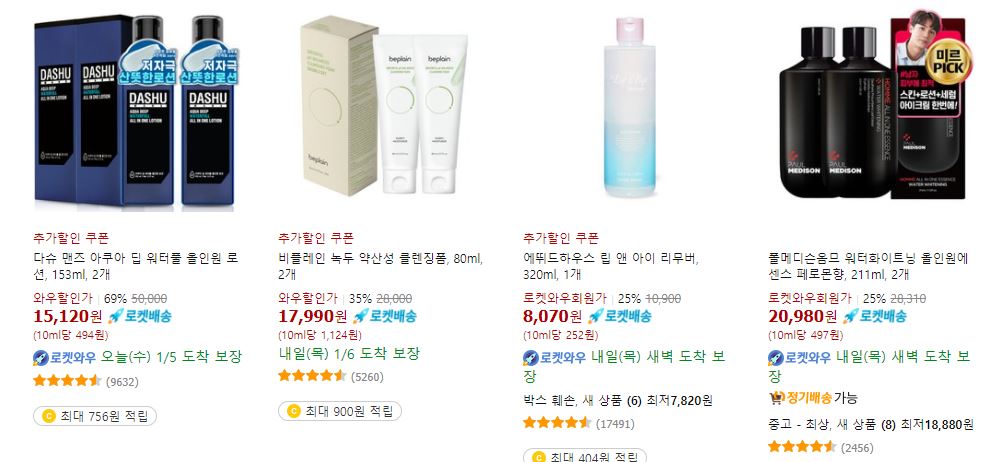Click the 최대 900원 적립 reward badge
998x462 pixels.
point(340,411)
